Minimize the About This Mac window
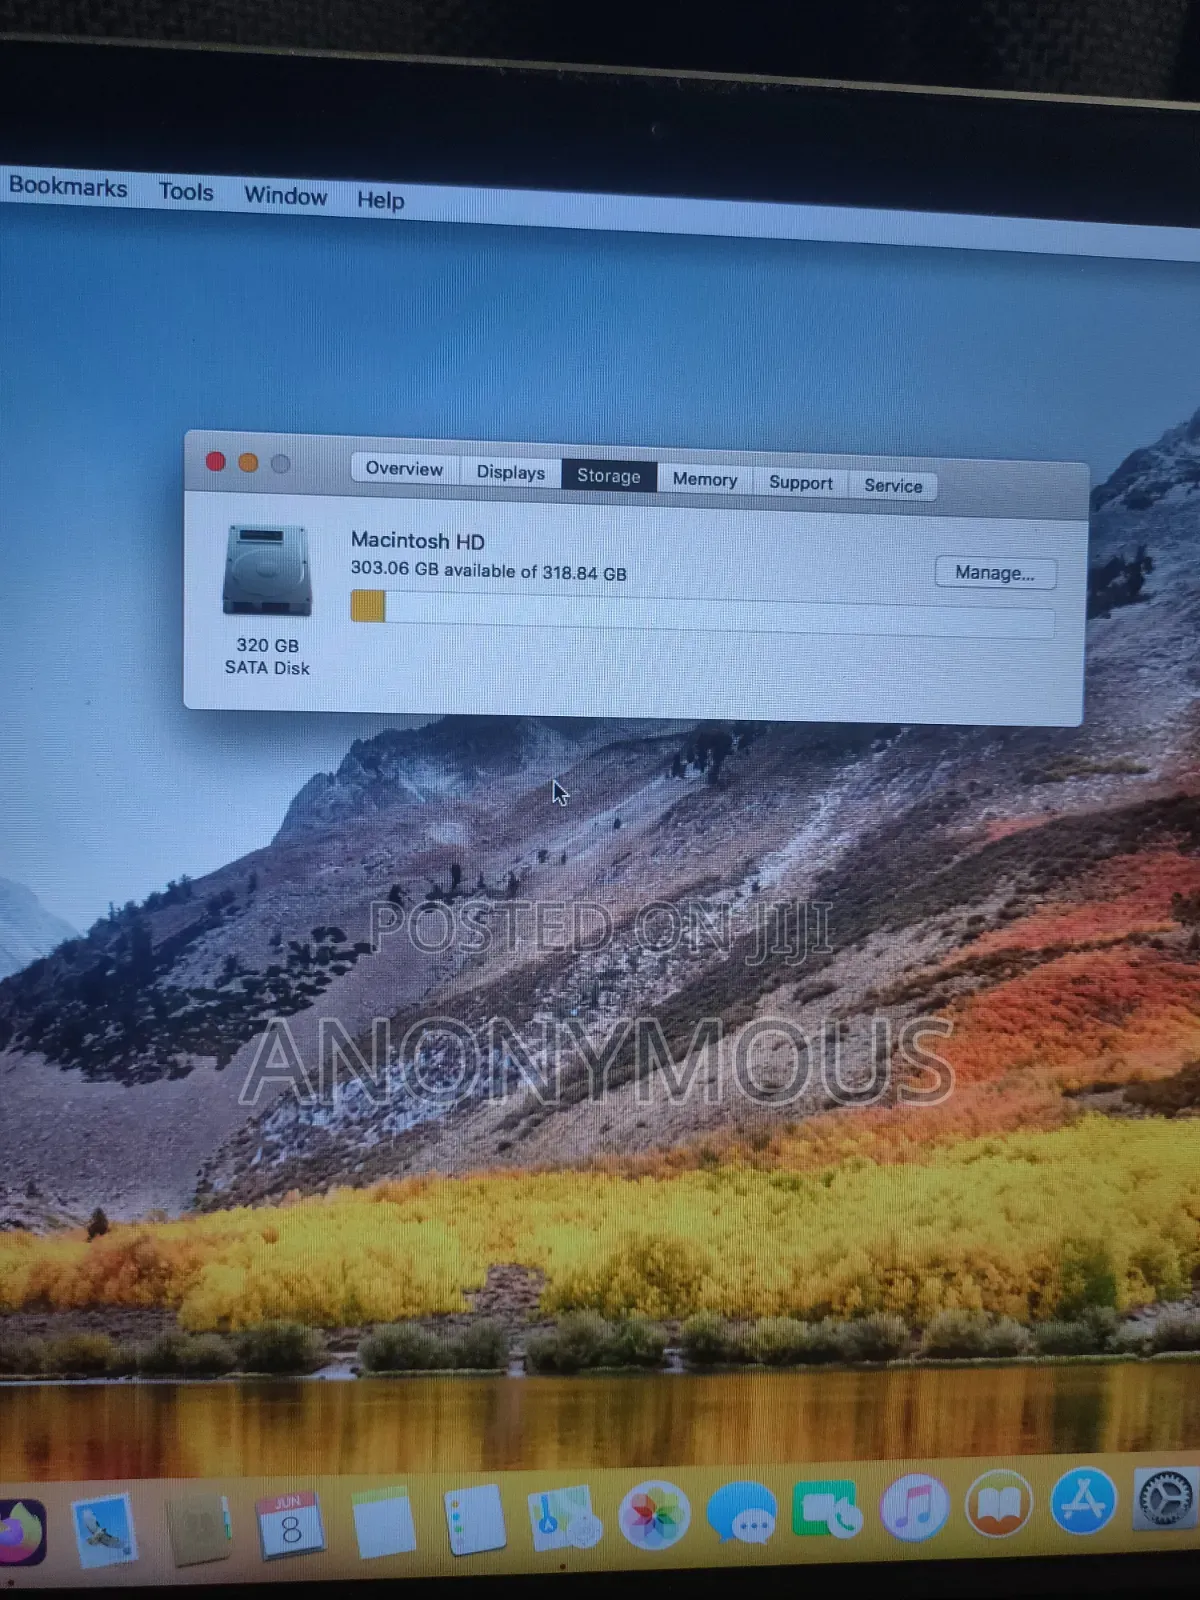This screenshot has width=1200, height=1600. (x=249, y=462)
